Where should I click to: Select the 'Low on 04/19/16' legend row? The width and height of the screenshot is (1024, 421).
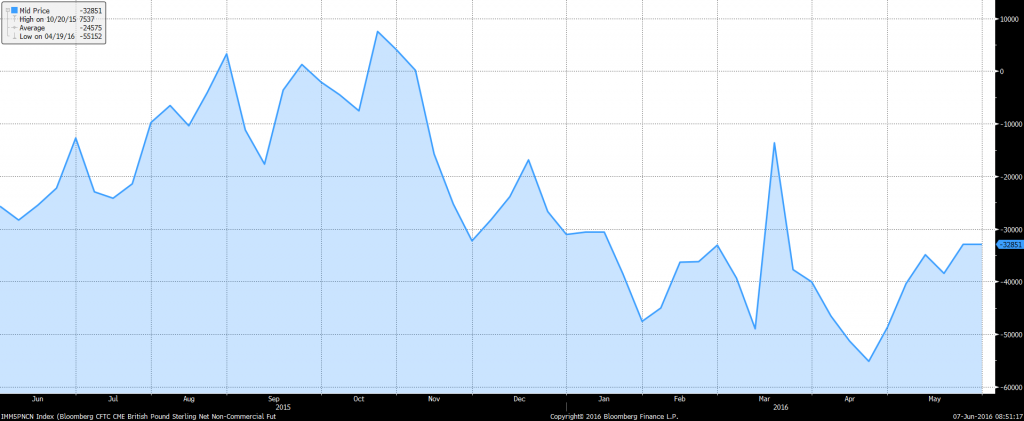tap(47, 37)
